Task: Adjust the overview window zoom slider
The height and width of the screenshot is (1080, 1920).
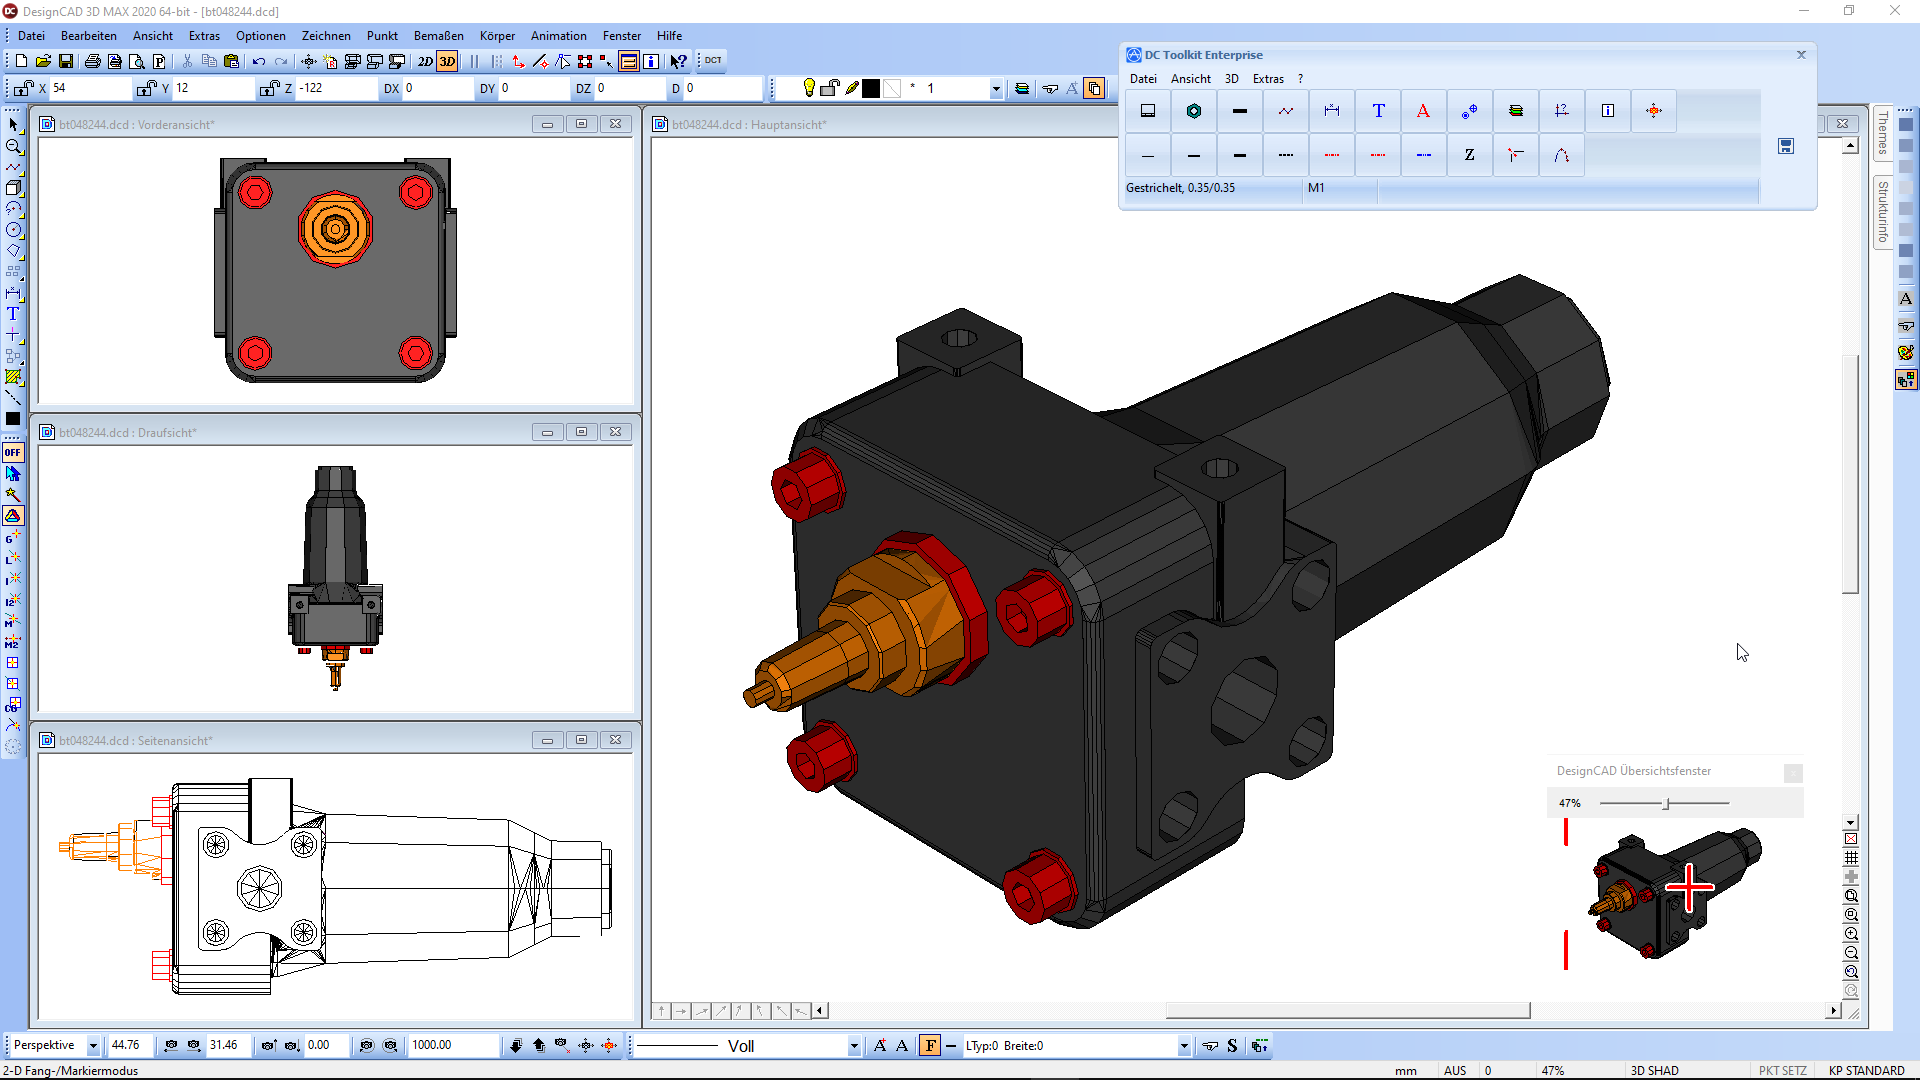Action: (1666, 803)
